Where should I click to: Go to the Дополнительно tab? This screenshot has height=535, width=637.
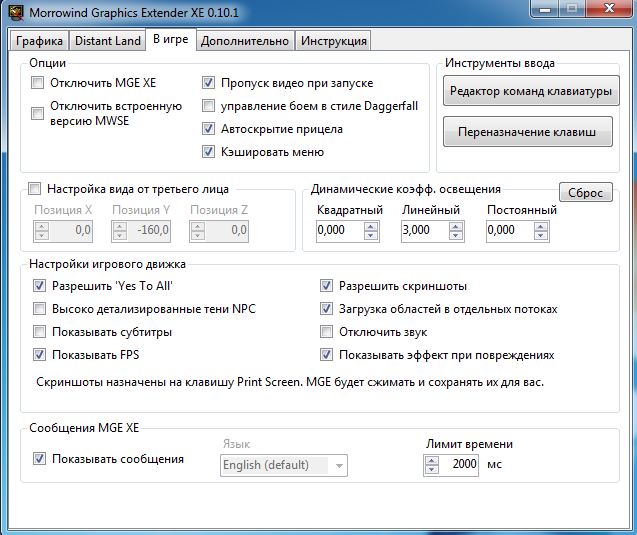pyautogui.click(x=245, y=41)
